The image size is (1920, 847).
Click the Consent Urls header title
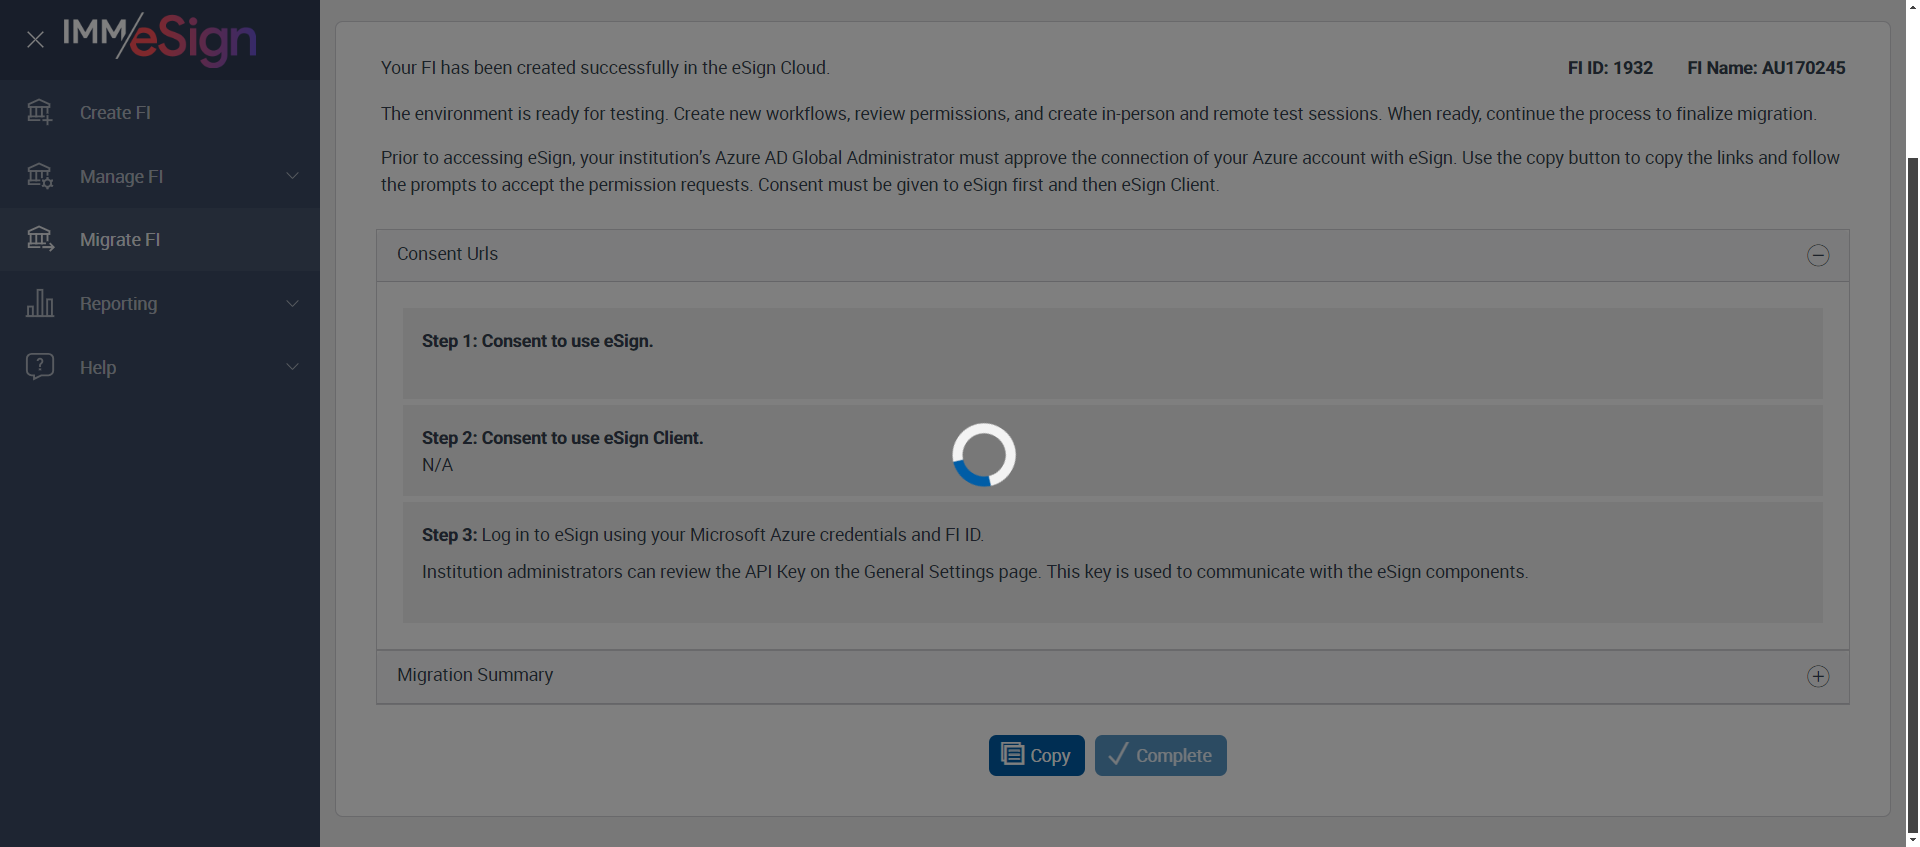[447, 254]
